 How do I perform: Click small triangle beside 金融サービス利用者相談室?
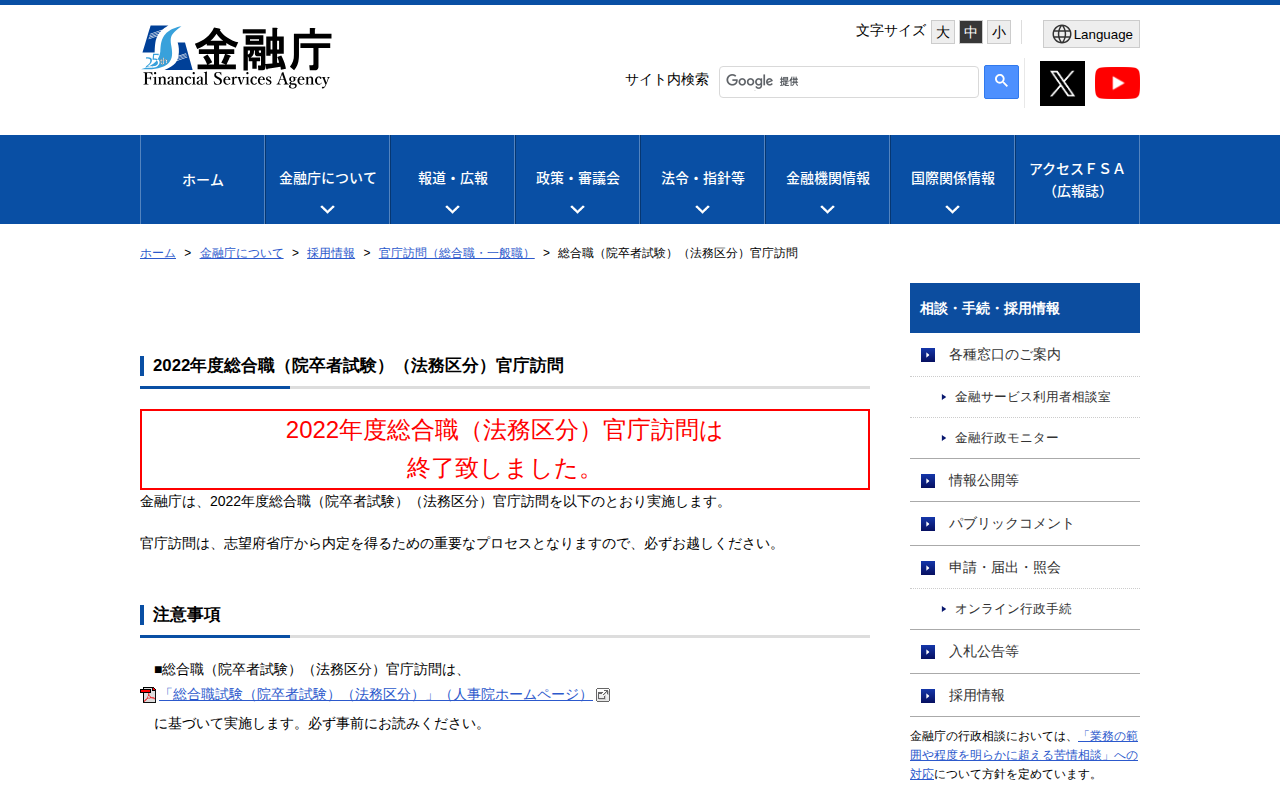tap(943, 397)
